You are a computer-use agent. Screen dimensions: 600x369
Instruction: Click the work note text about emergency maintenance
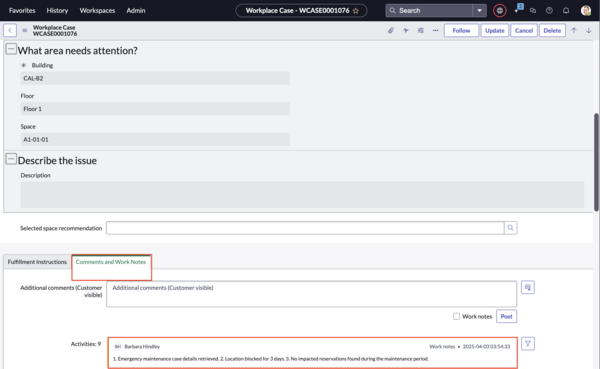point(271,359)
